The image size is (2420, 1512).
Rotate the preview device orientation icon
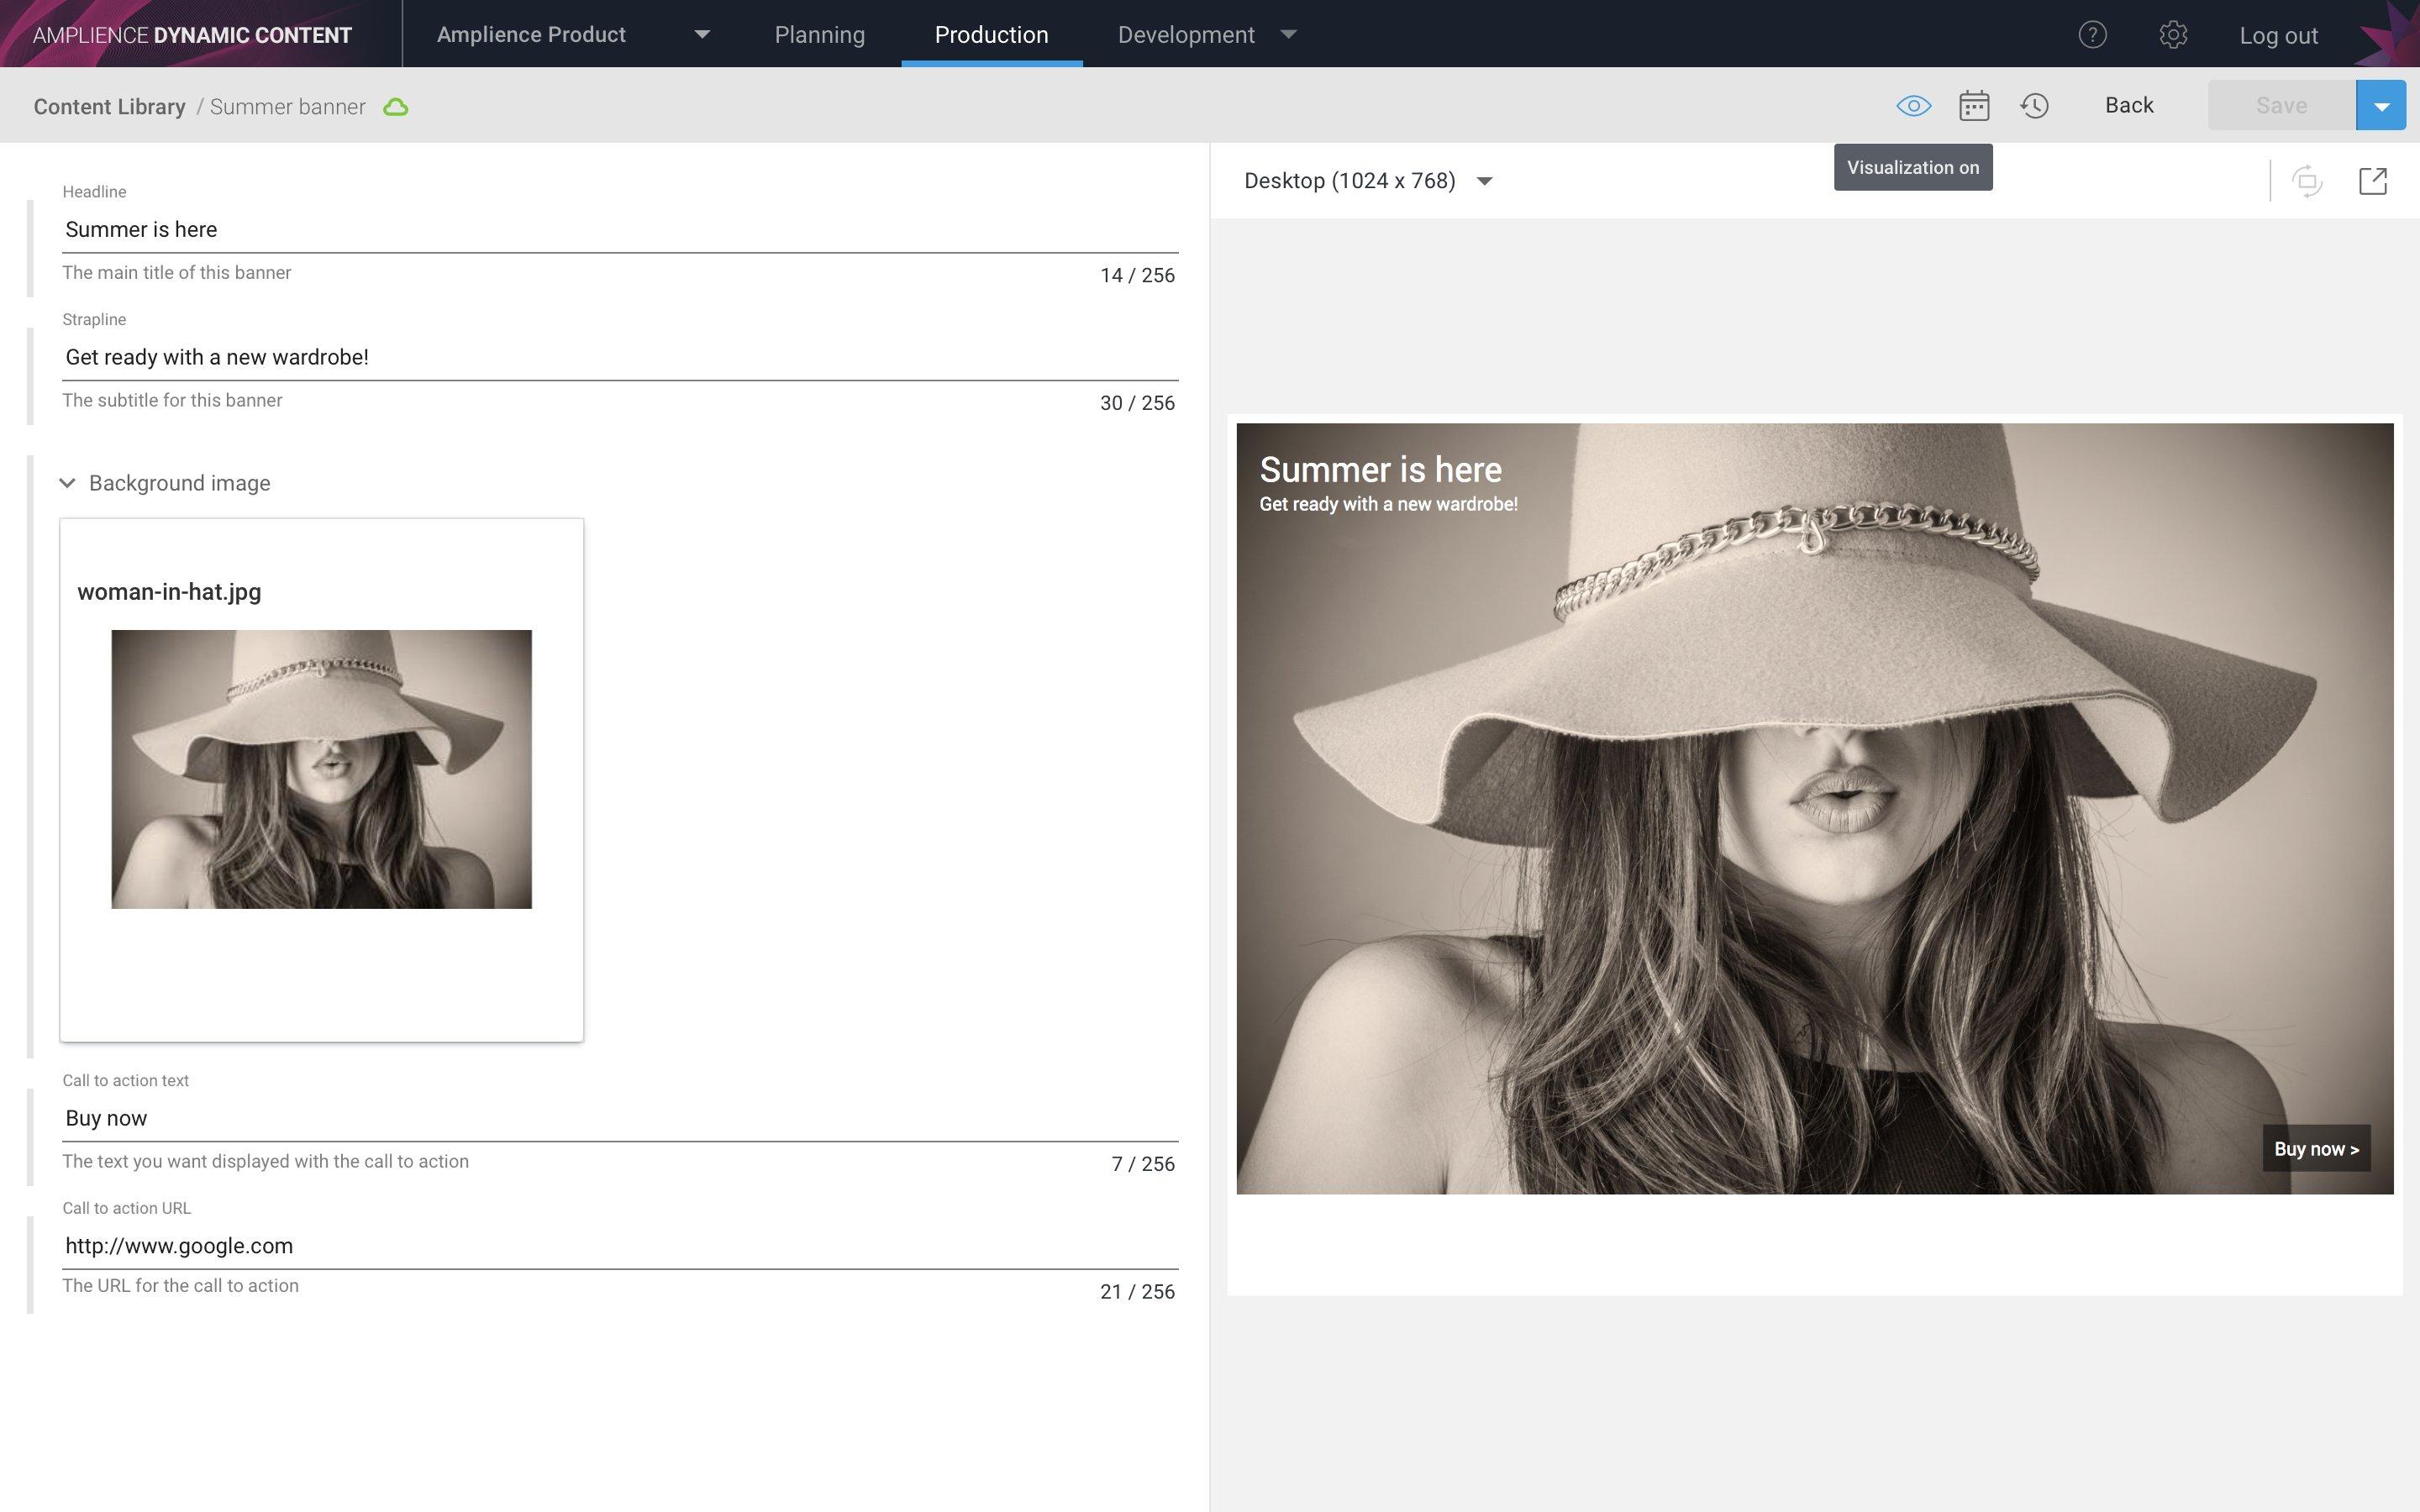tap(2307, 181)
